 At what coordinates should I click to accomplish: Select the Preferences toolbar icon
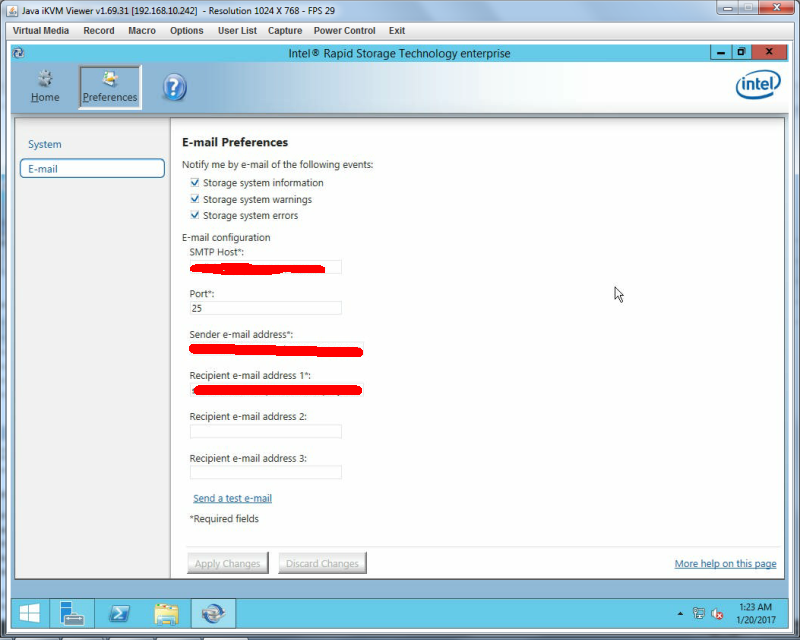[110, 87]
